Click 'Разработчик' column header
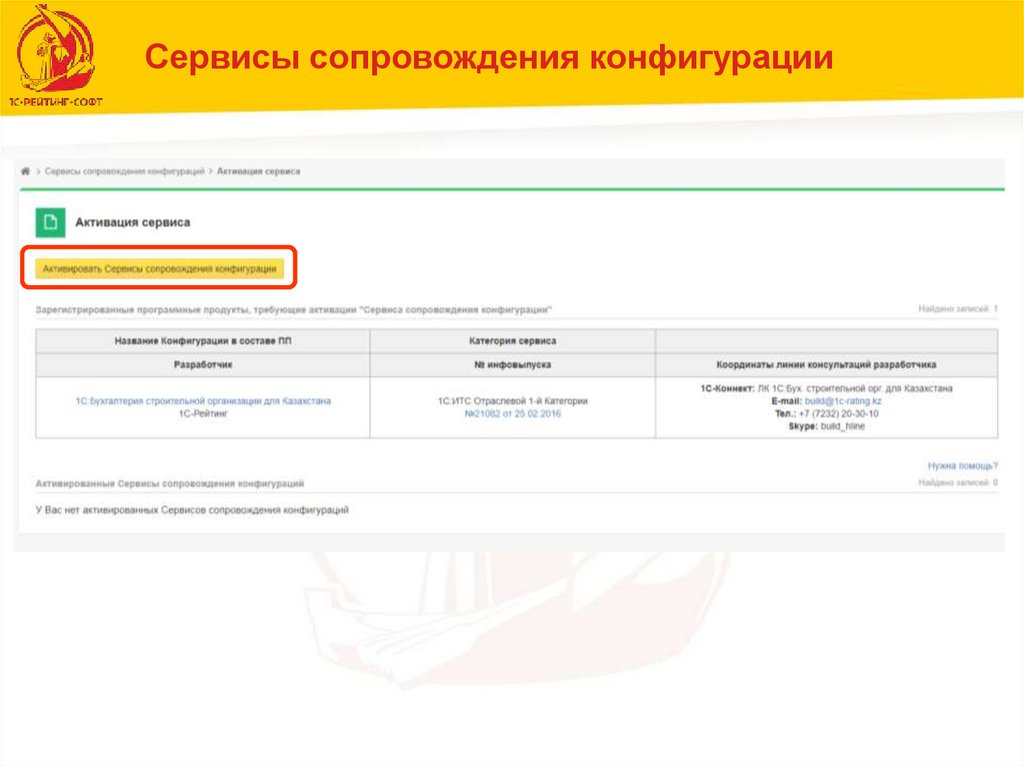The image size is (1024, 767). coord(203,365)
